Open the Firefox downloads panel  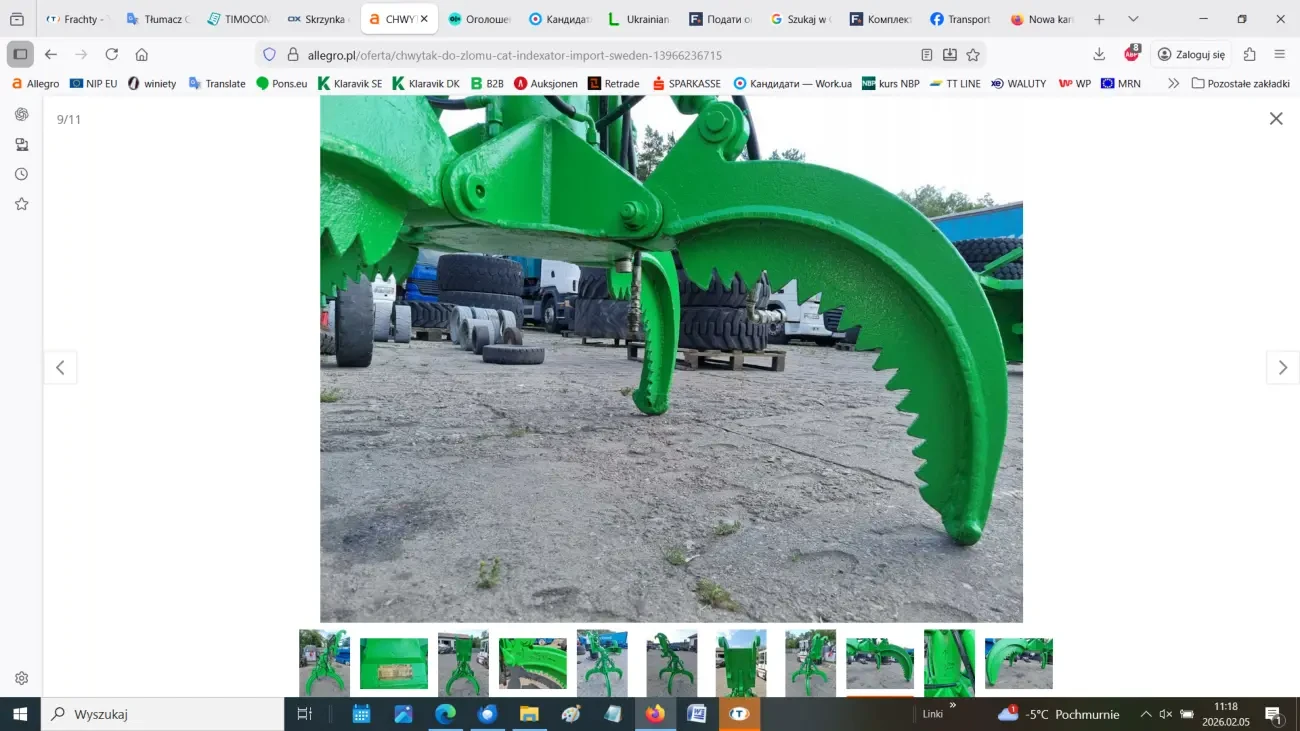click(x=1099, y=55)
